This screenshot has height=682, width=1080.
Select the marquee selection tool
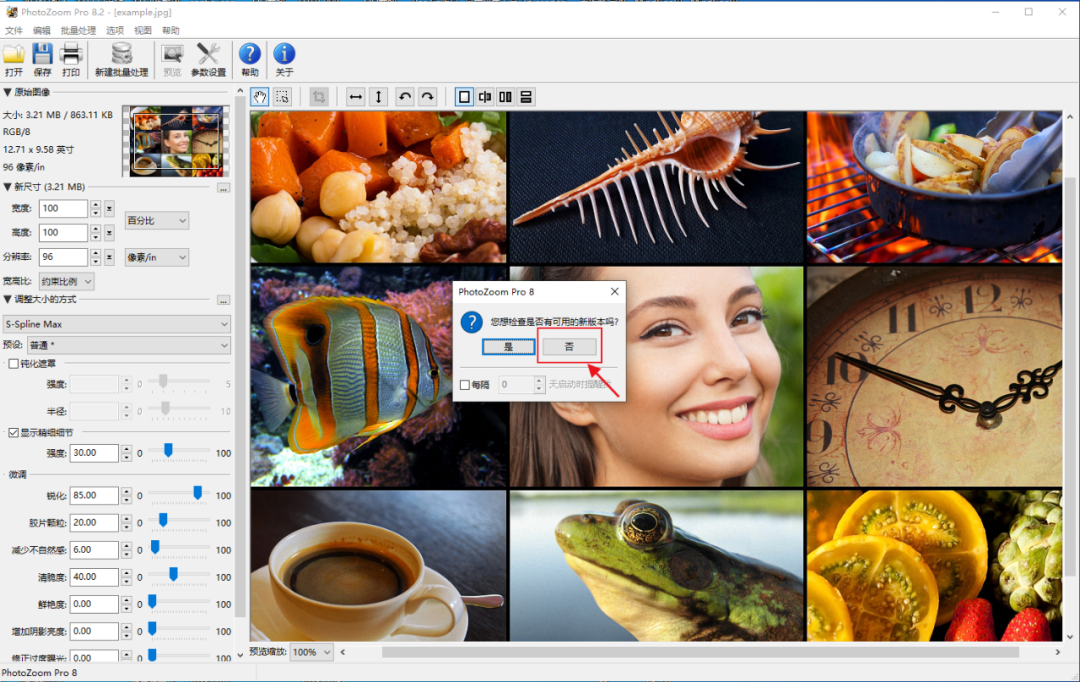pos(282,97)
